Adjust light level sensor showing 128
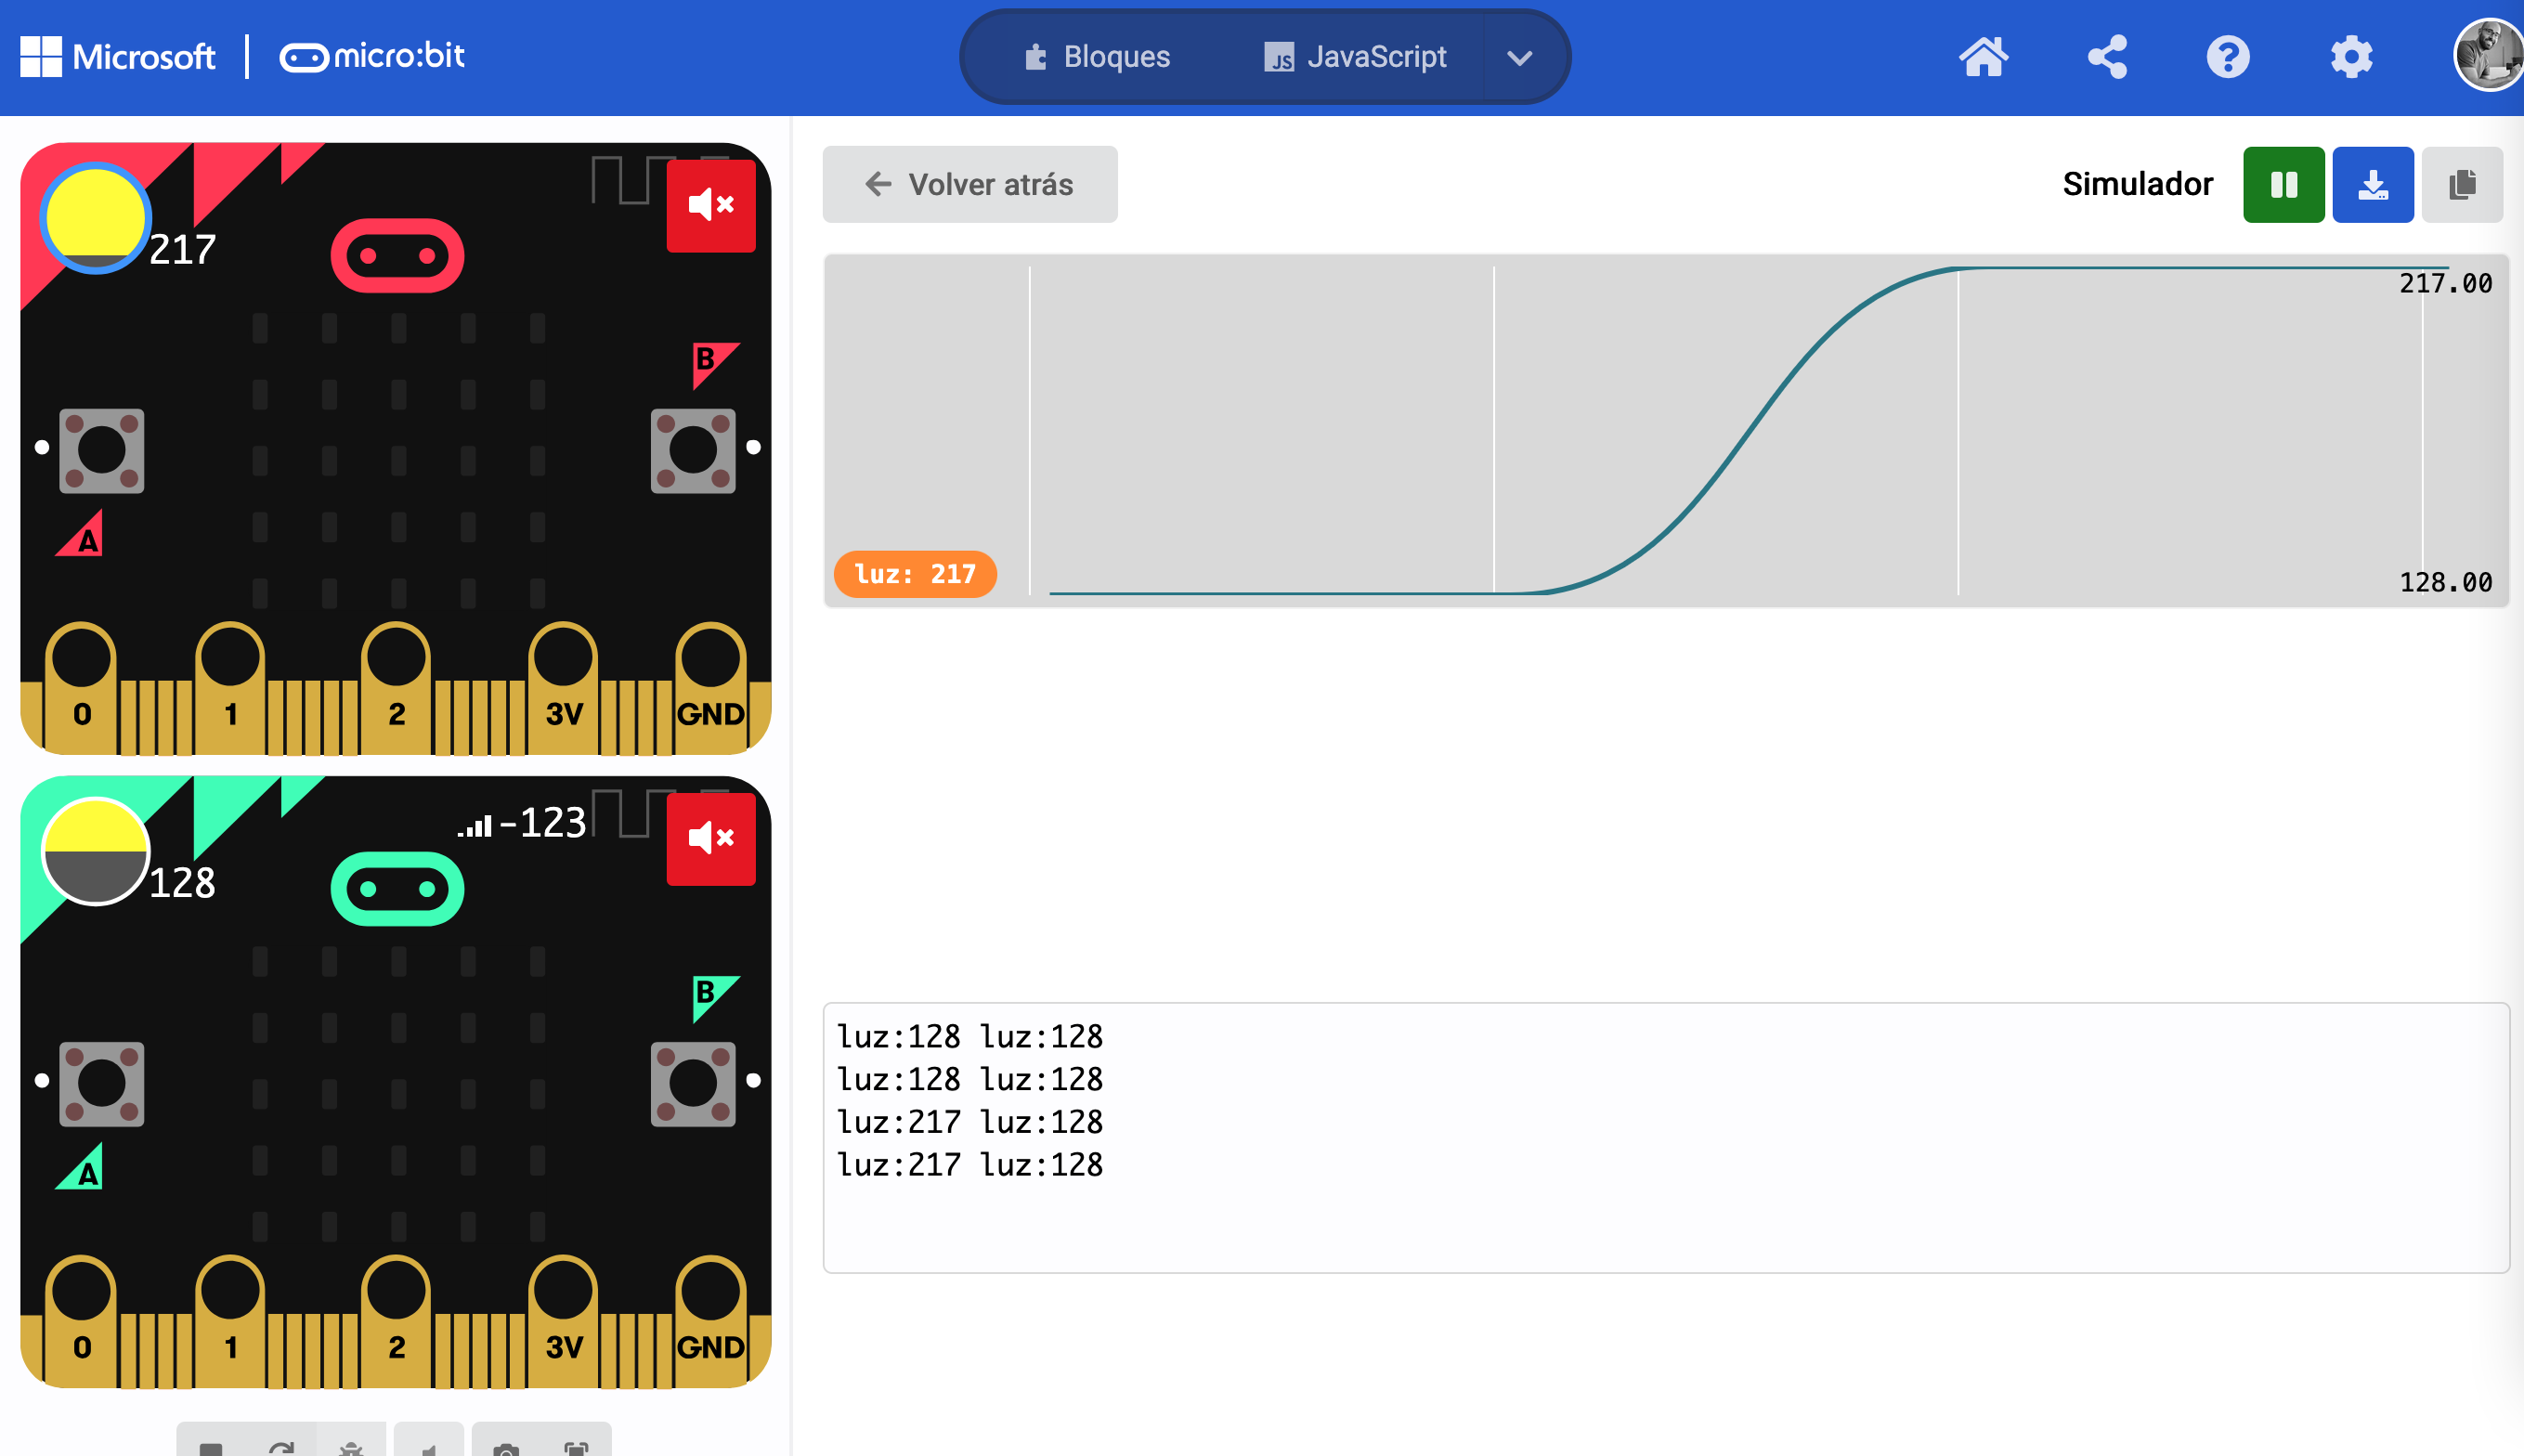2524x1456 pixels. point(95,851)
